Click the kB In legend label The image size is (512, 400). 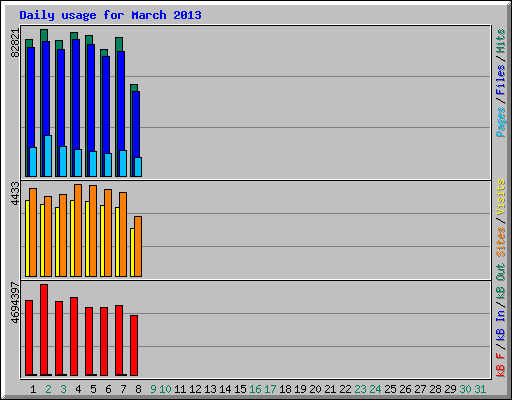pos(500,325)
